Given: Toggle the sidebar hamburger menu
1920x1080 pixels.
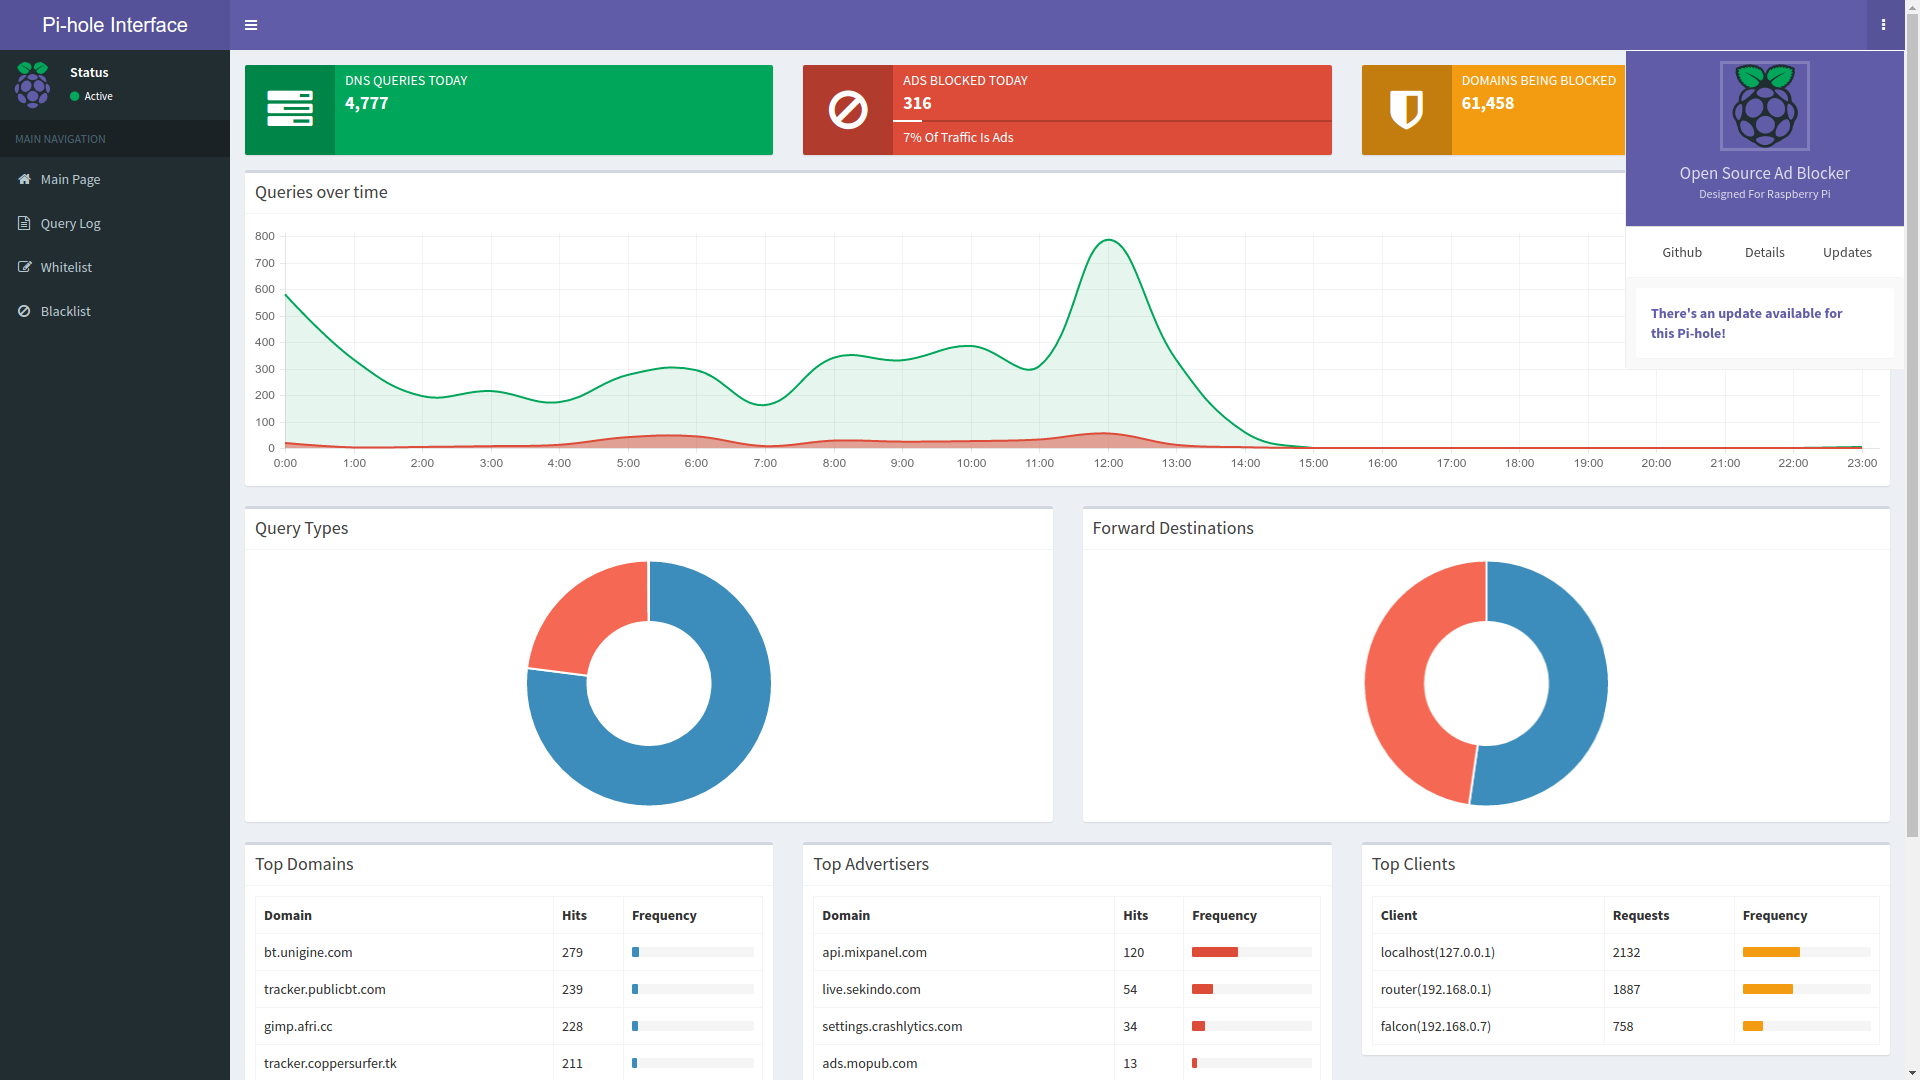Looking at the screenshot, I should click(x=251, y=25).
